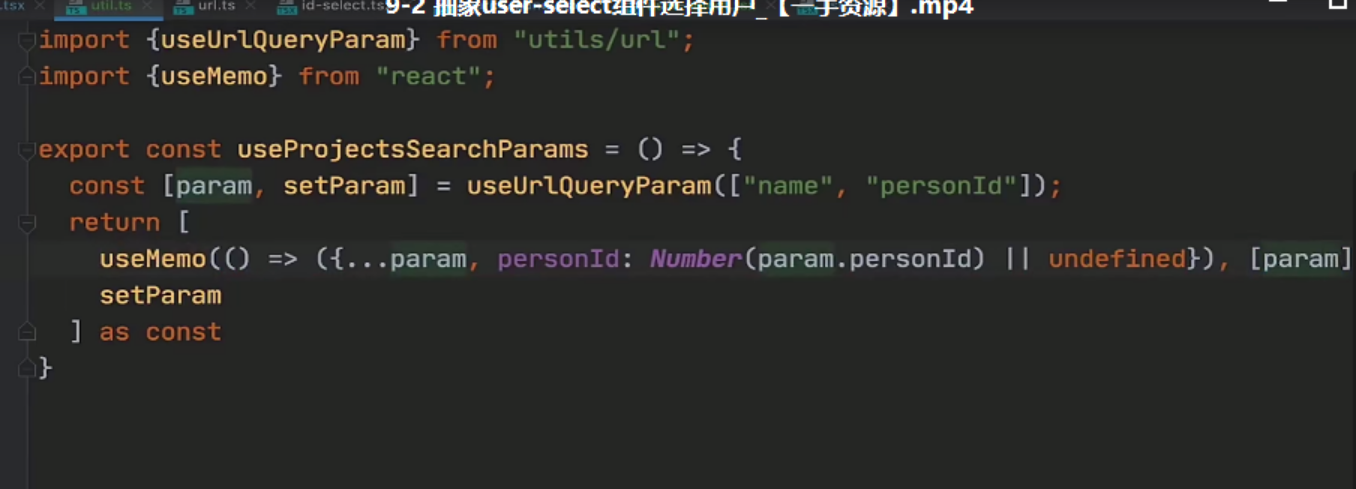Open the id-select.tsx tab
The width and height of the screenshot is (1356, 489).
point(343,7)
